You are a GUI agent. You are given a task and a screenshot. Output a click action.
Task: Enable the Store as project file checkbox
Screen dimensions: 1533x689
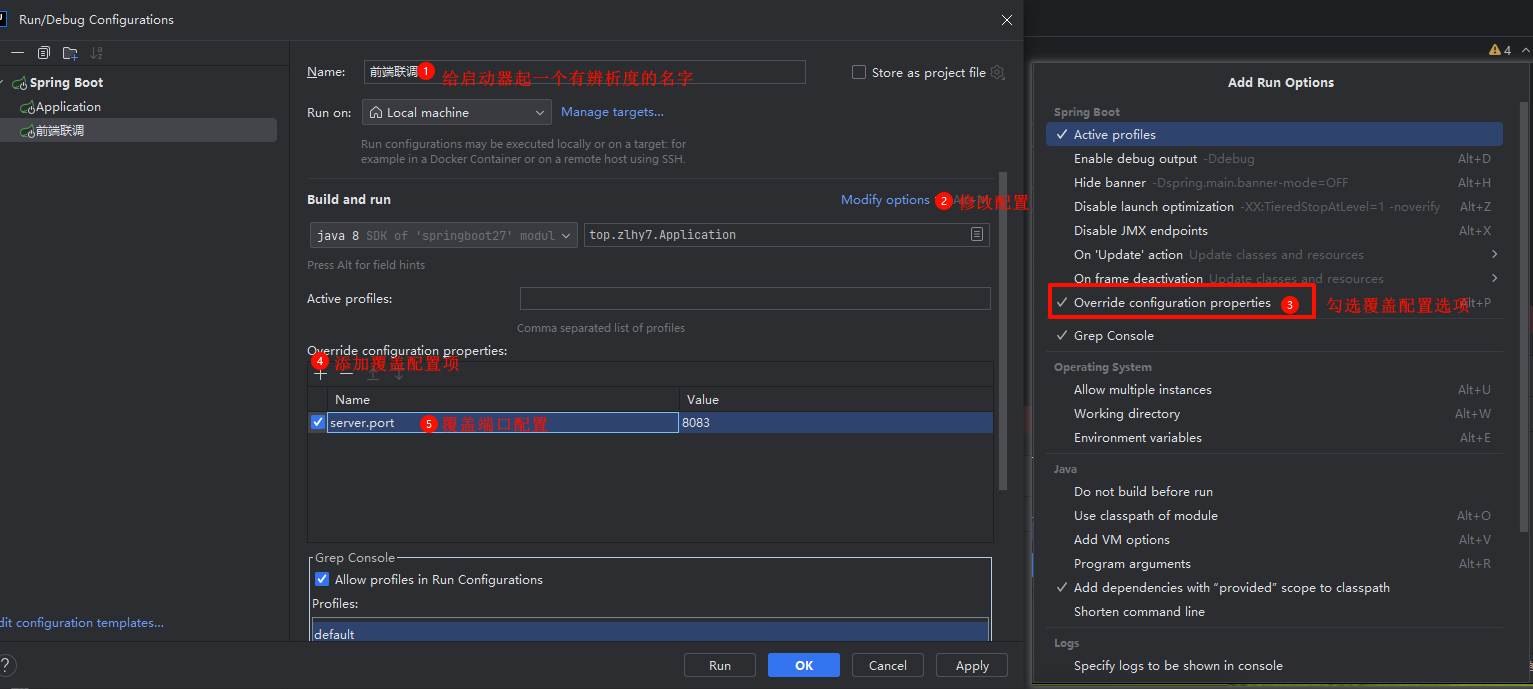click(858, 73)
